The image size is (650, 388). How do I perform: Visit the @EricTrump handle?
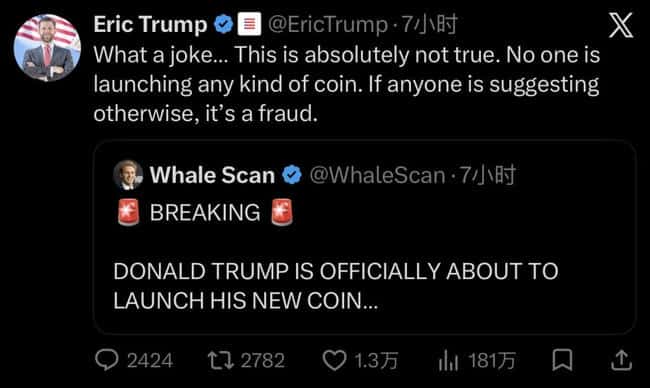tap(327, 24)
